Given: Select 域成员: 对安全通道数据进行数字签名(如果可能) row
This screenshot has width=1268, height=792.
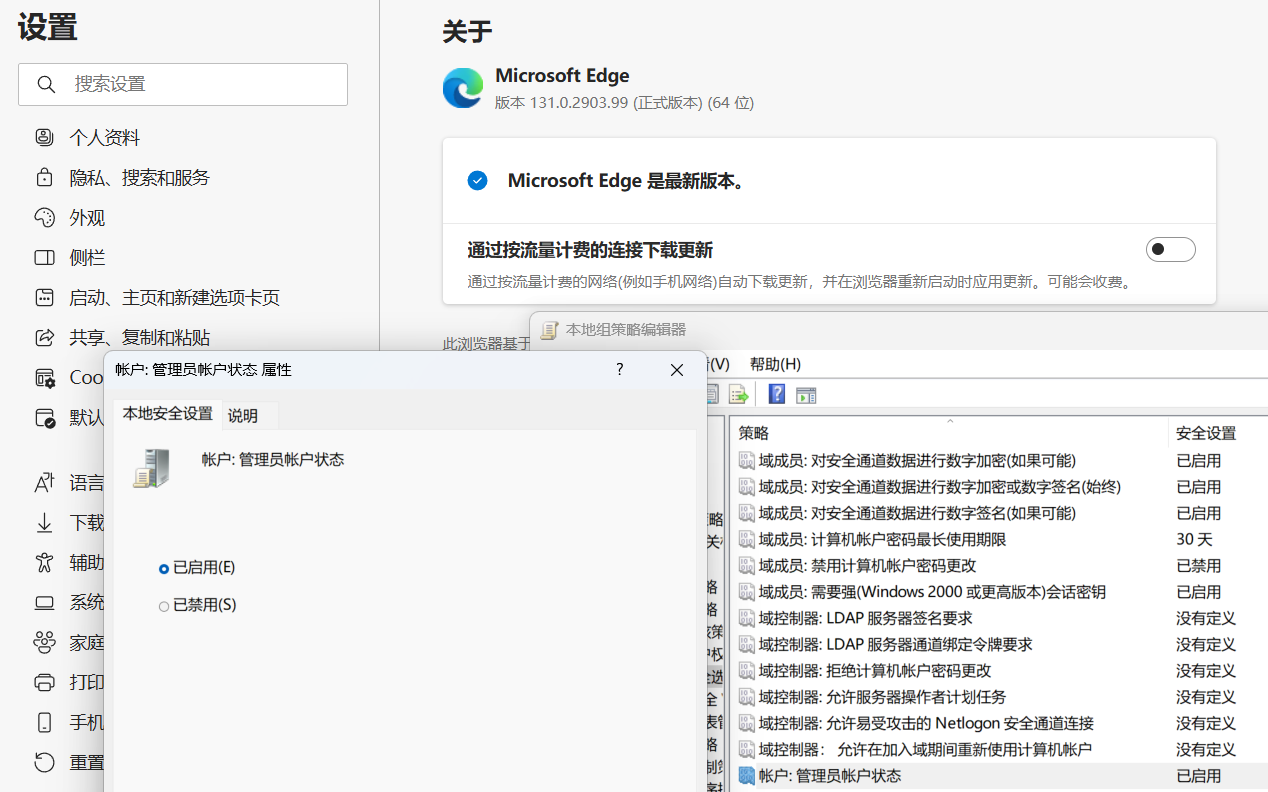Looking at the screenshot, I should pos(999,513).
